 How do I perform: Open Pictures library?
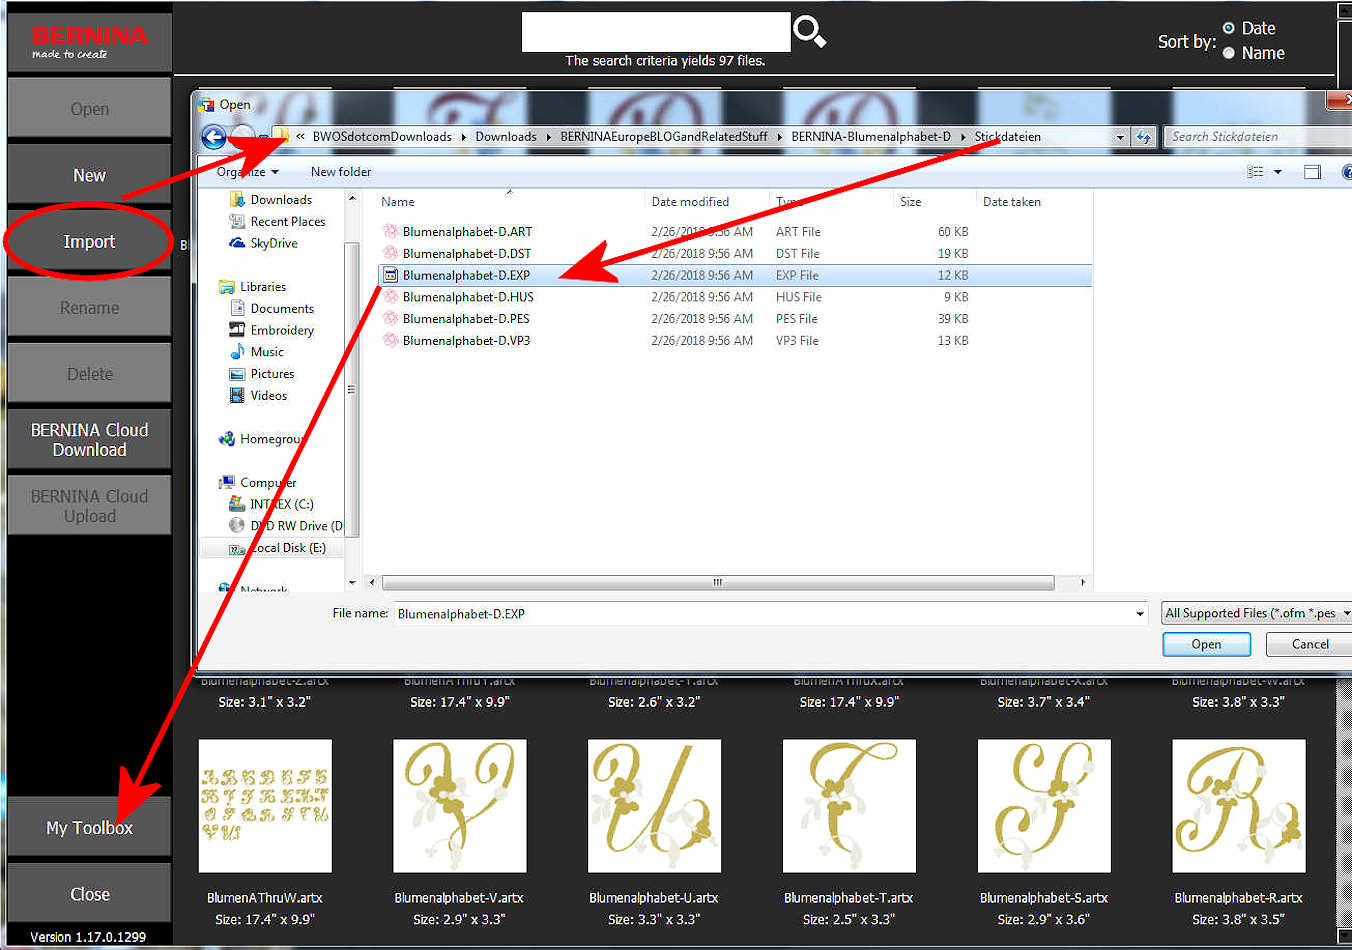click(262, 374)
